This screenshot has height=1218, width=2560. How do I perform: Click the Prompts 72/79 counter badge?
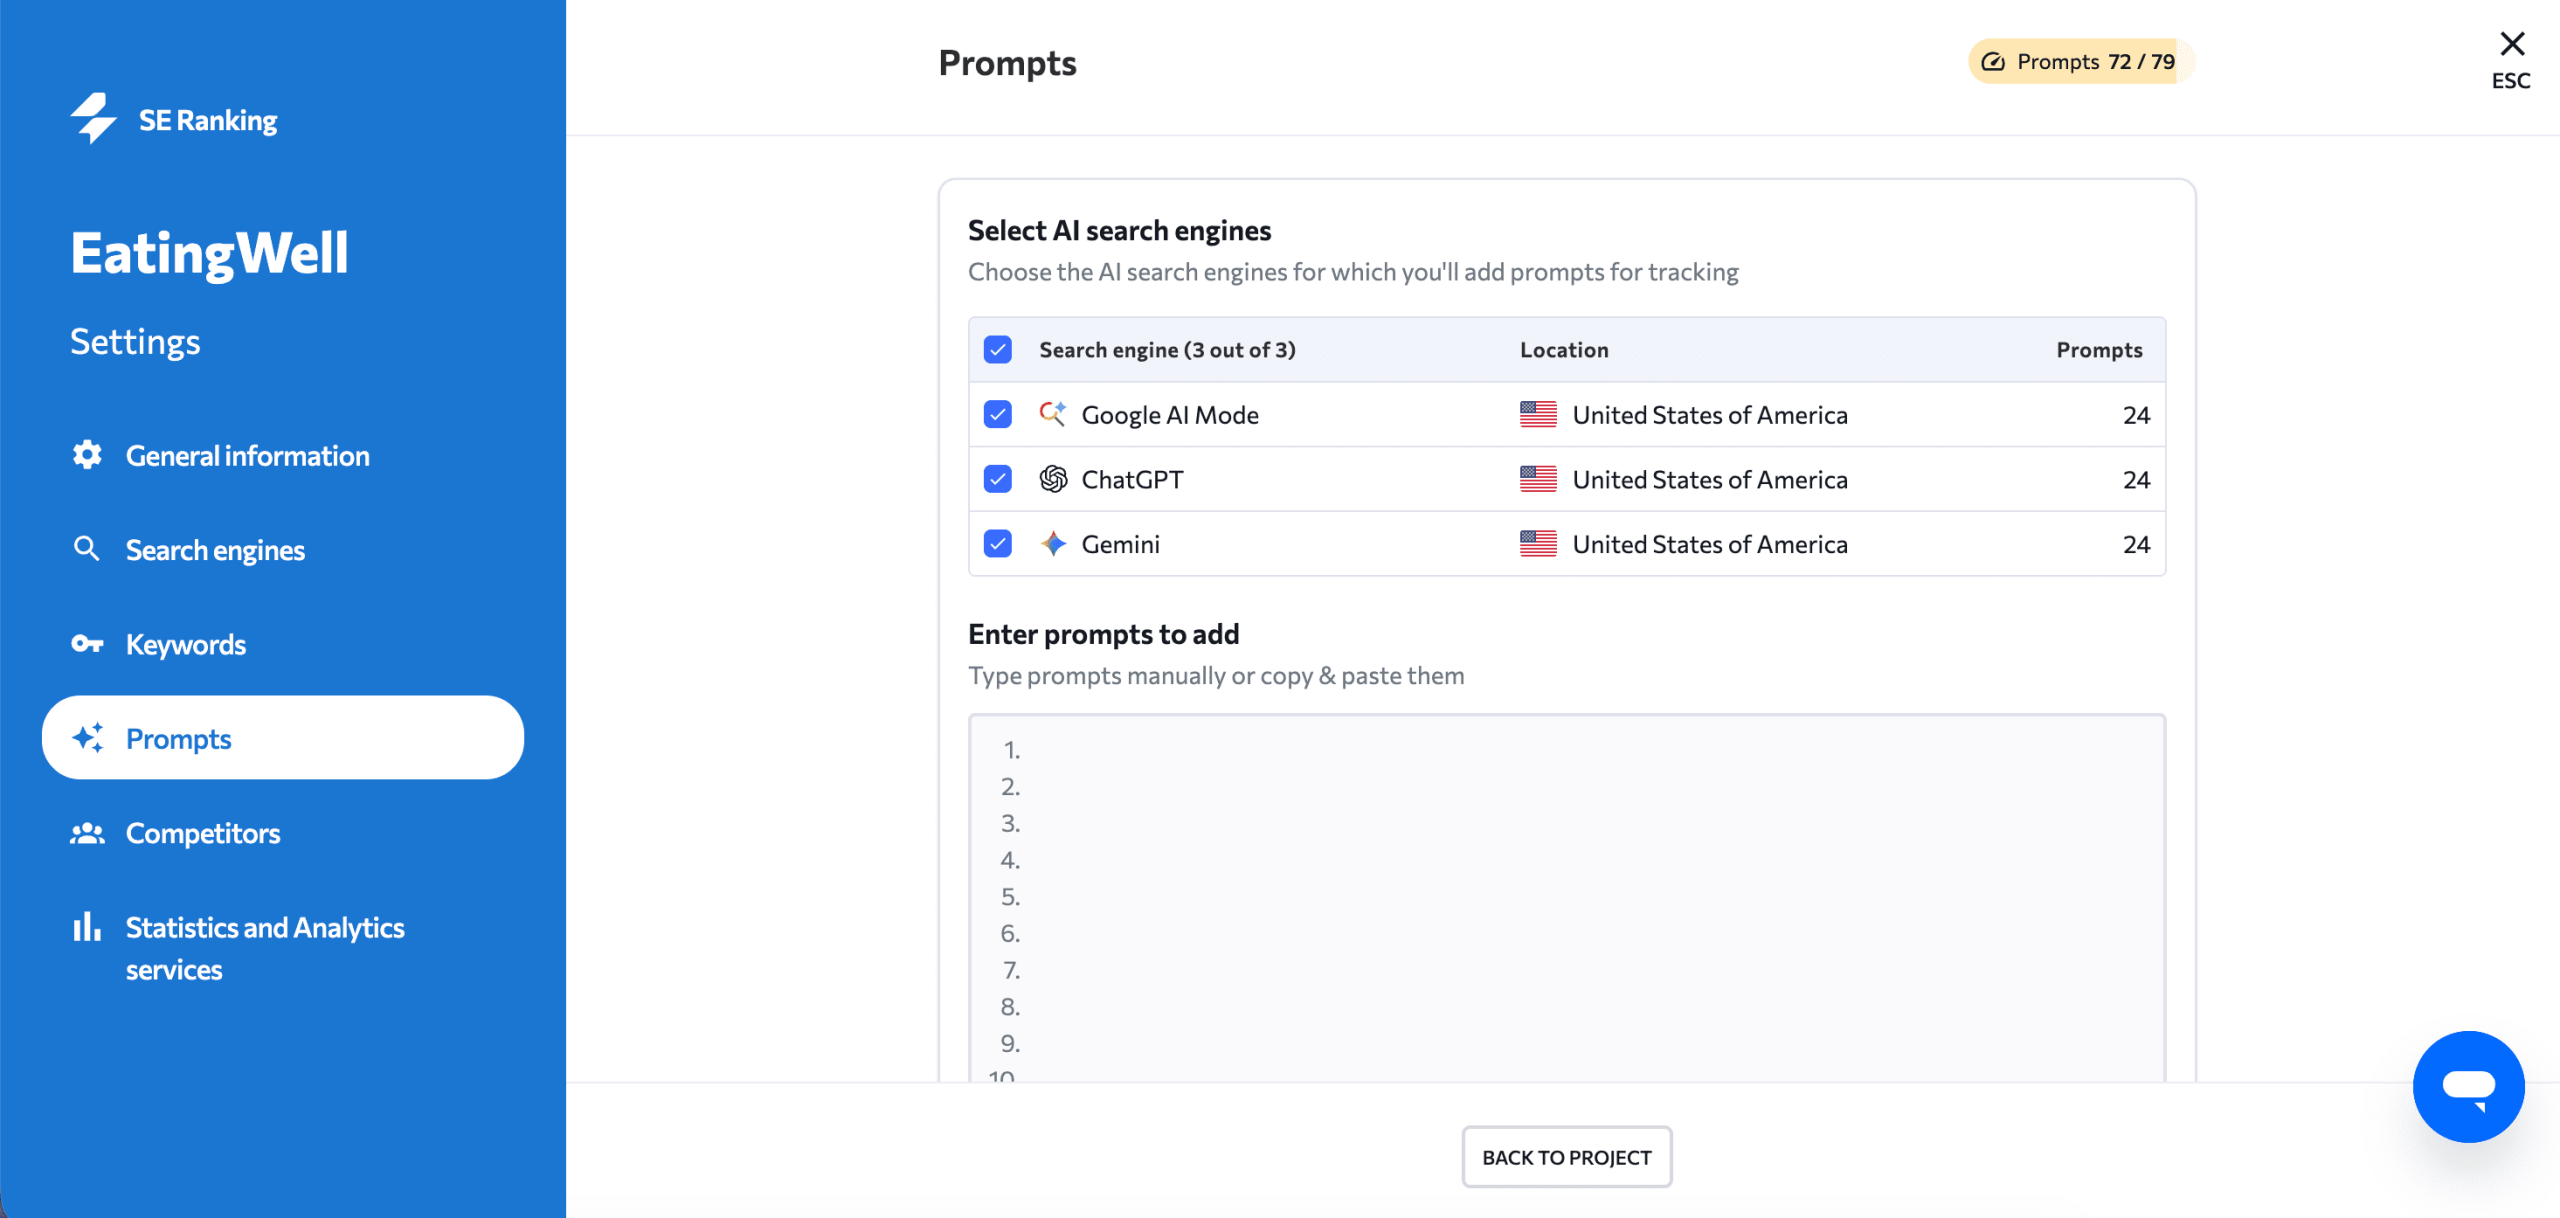pos(2078,61)
